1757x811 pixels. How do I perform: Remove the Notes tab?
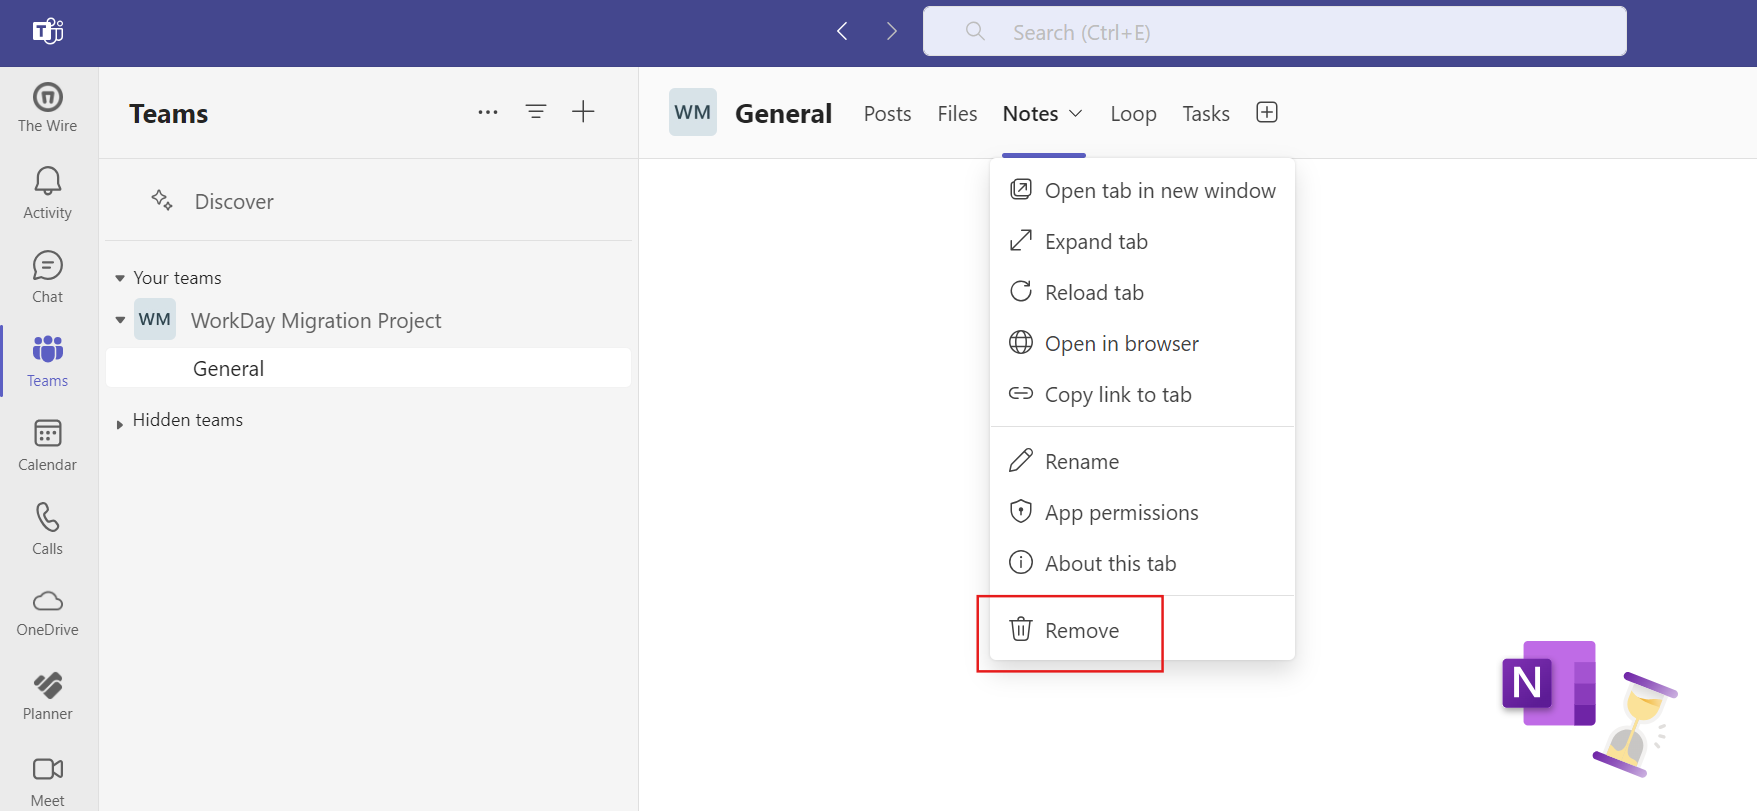pyautogui.click(x=1142, y=630)
